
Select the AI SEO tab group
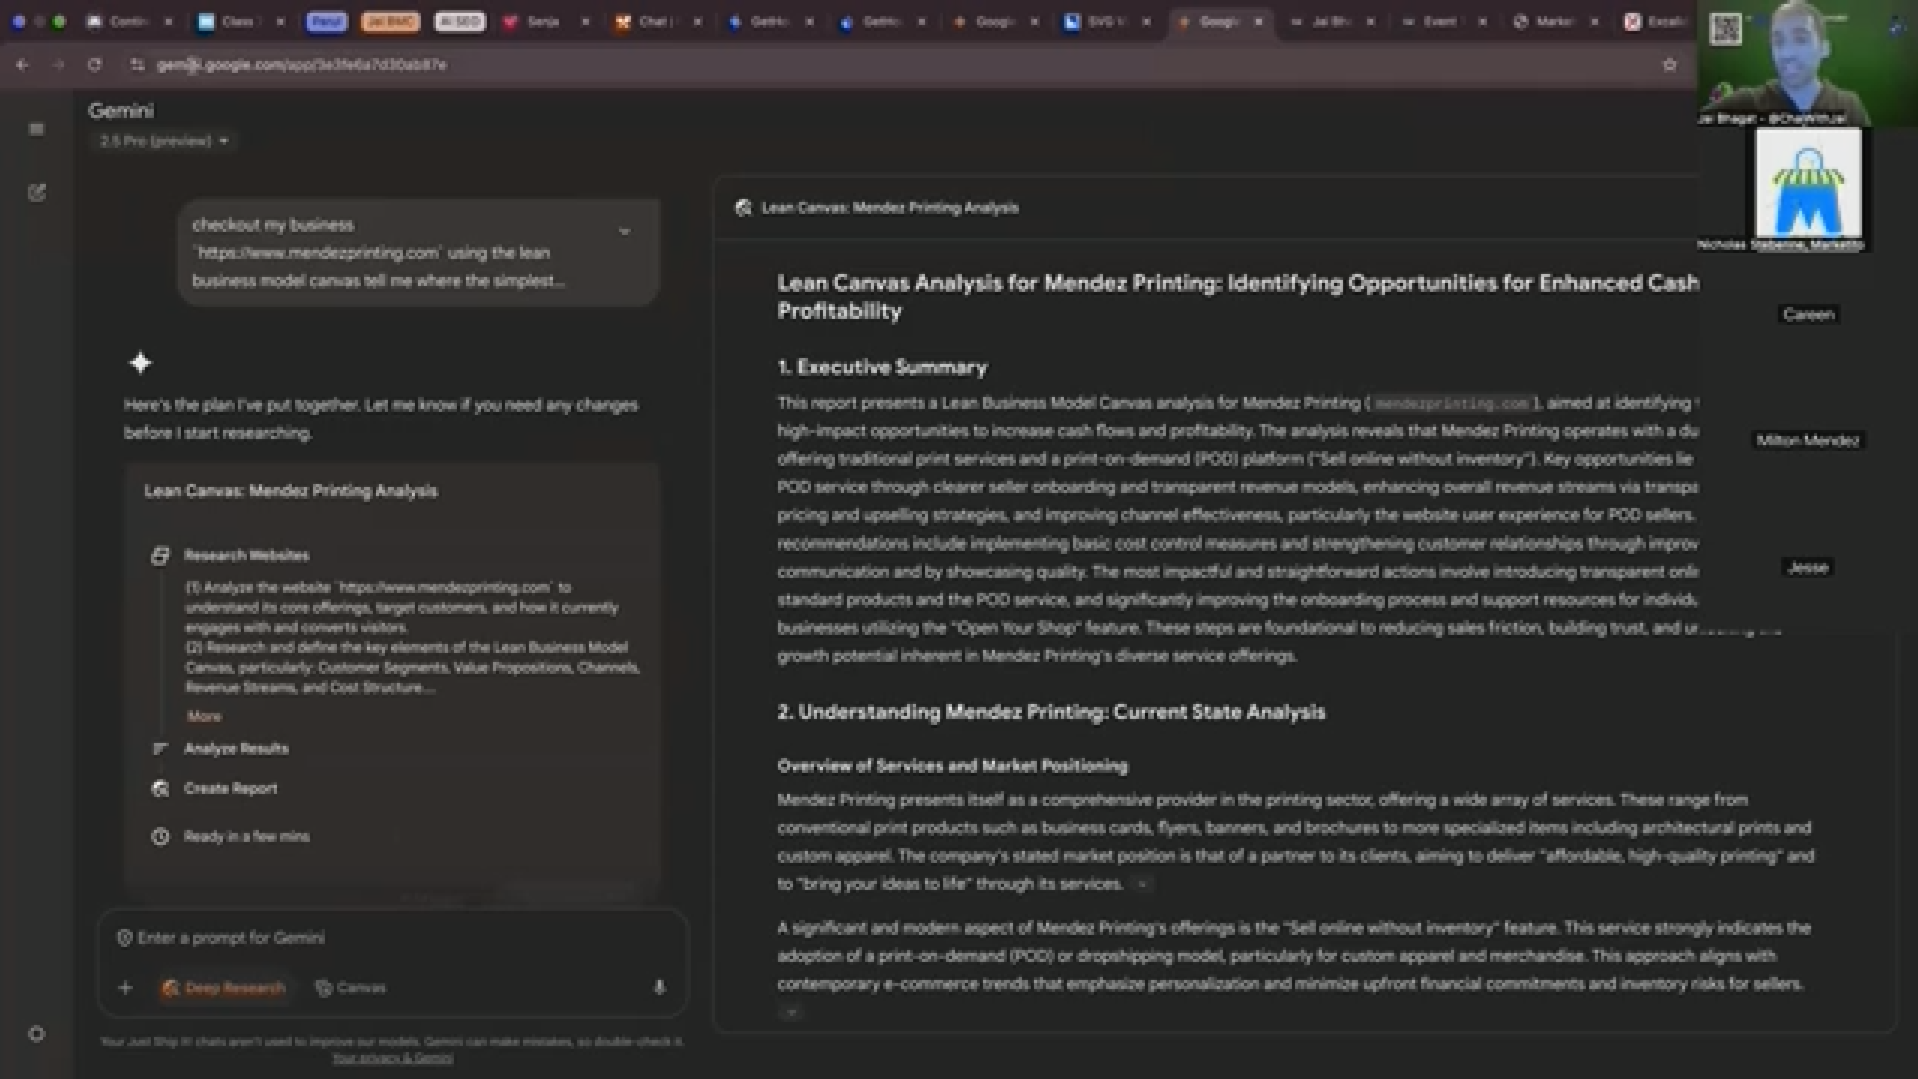(x=459, y=21)
